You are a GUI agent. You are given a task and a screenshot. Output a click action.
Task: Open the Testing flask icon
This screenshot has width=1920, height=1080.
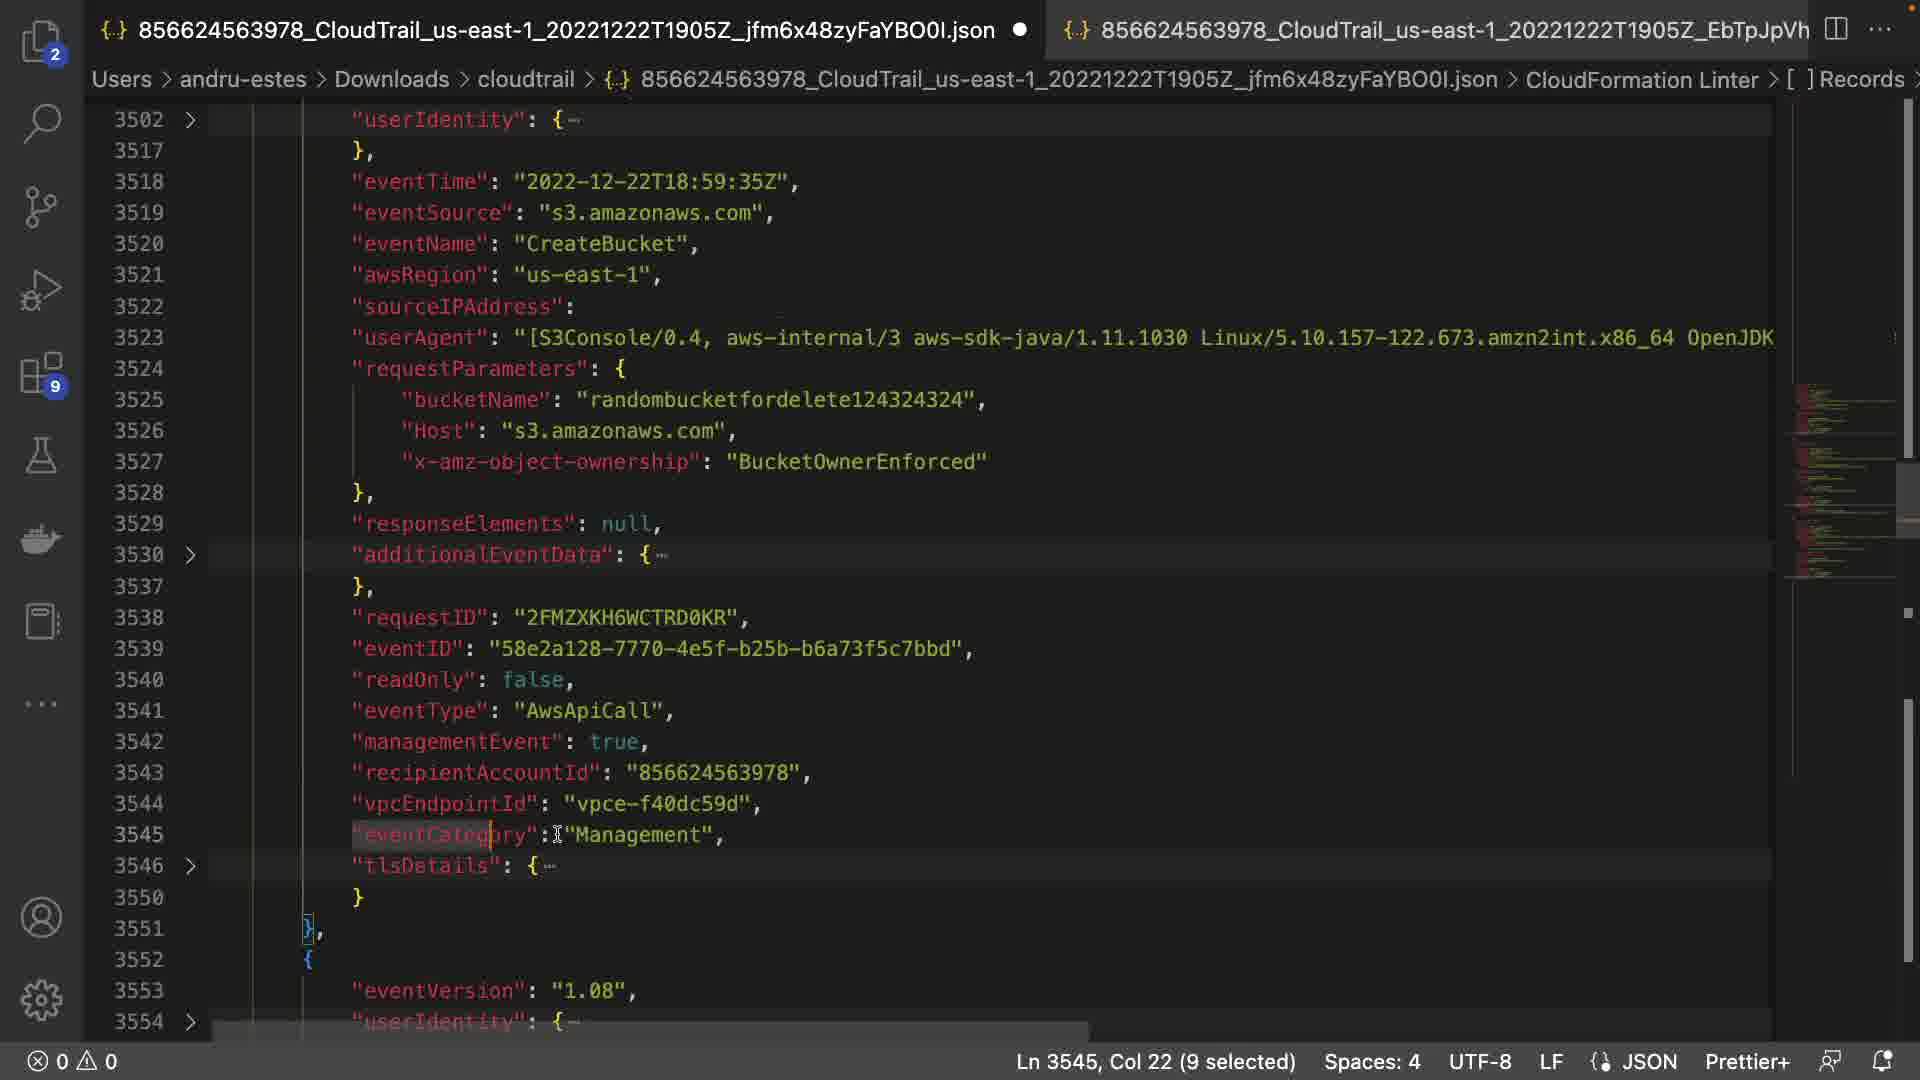point(41,456)
